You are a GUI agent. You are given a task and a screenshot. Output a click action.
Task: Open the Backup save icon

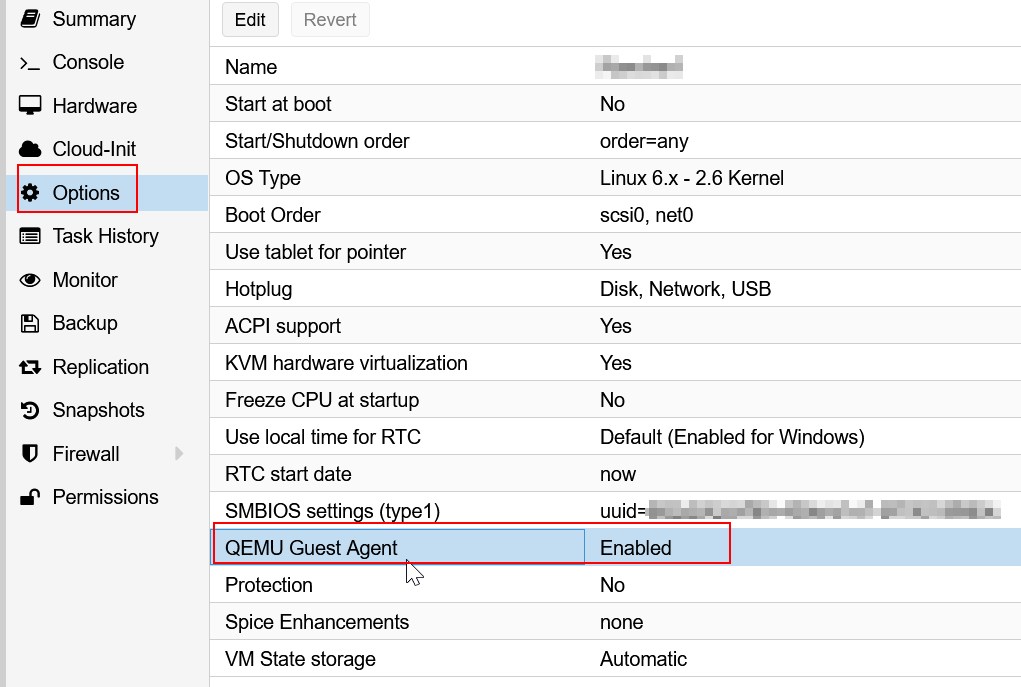(30, 323)
